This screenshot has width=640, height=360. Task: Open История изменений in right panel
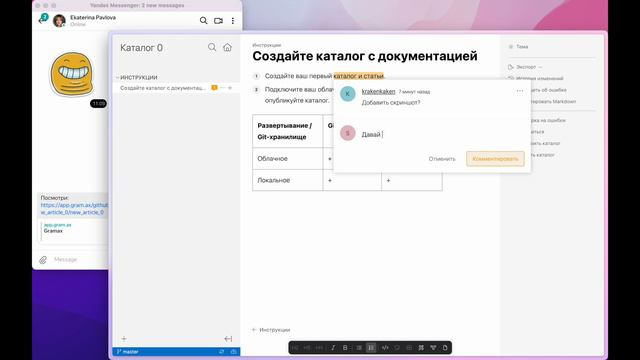[536, 78]
